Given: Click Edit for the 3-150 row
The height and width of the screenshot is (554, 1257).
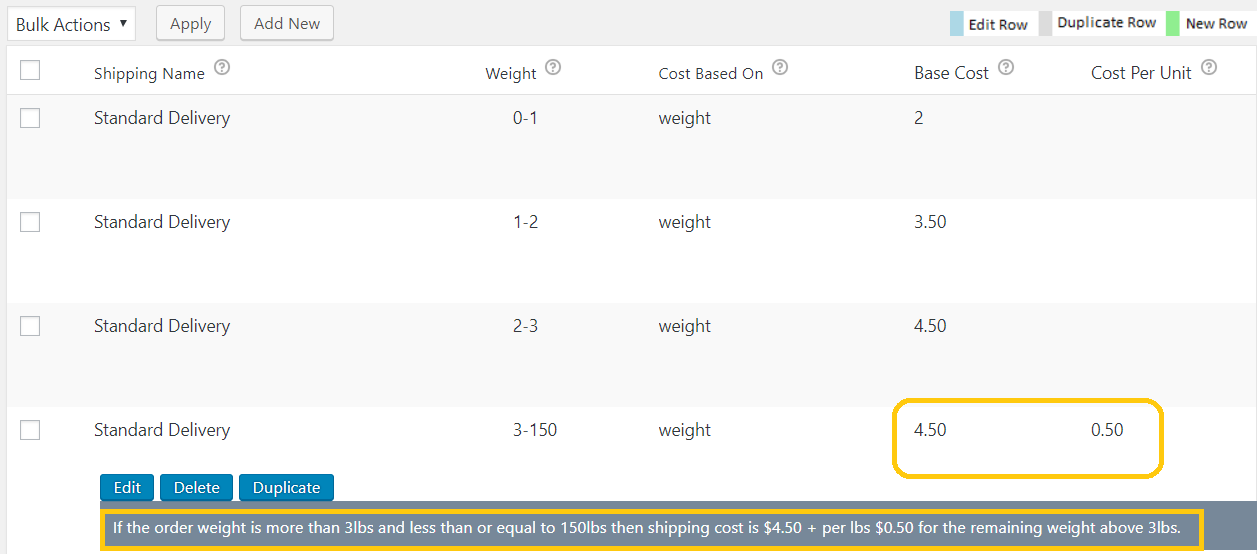Looking at the screenshot, I should [127, 487].
